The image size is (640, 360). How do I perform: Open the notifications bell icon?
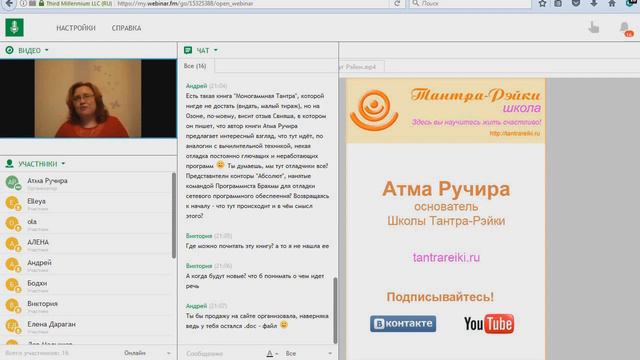[624, 28]
